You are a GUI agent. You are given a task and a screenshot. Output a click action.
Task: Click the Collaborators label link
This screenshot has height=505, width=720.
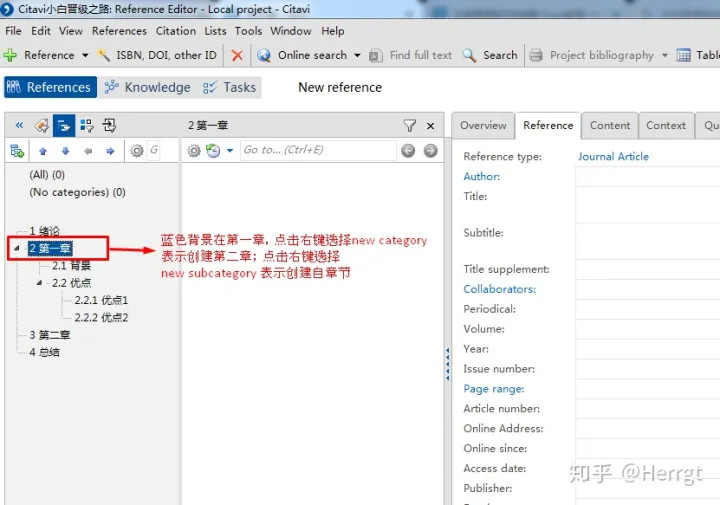click(499, 289)
